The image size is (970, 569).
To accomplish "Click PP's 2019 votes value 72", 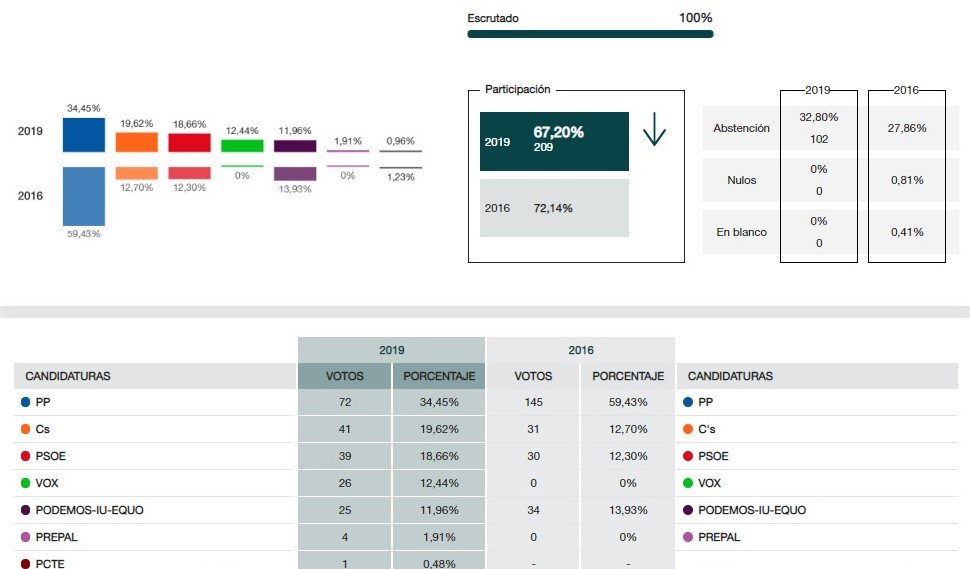I will [345, 402].
